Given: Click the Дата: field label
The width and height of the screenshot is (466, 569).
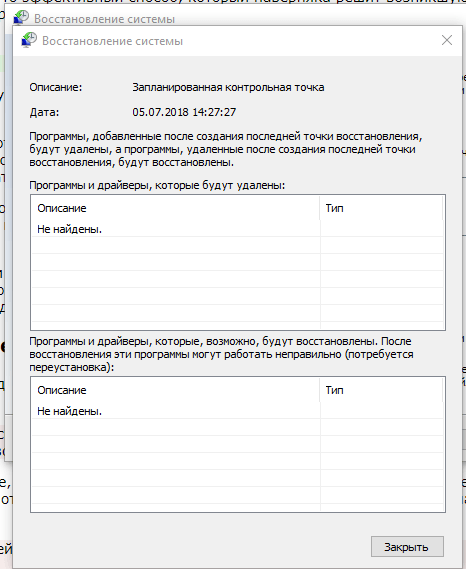Looking at the screenshot, I should pos(44,112).
